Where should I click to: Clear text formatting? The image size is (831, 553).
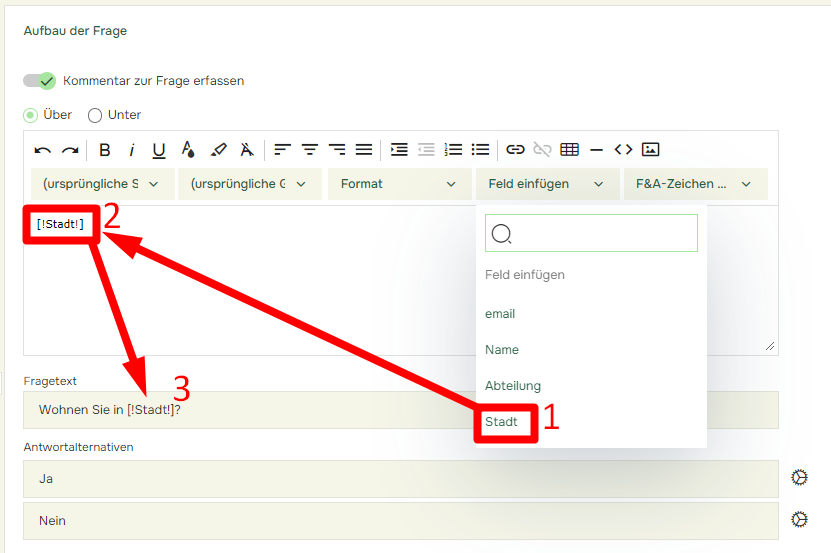(x=246, y=150)
